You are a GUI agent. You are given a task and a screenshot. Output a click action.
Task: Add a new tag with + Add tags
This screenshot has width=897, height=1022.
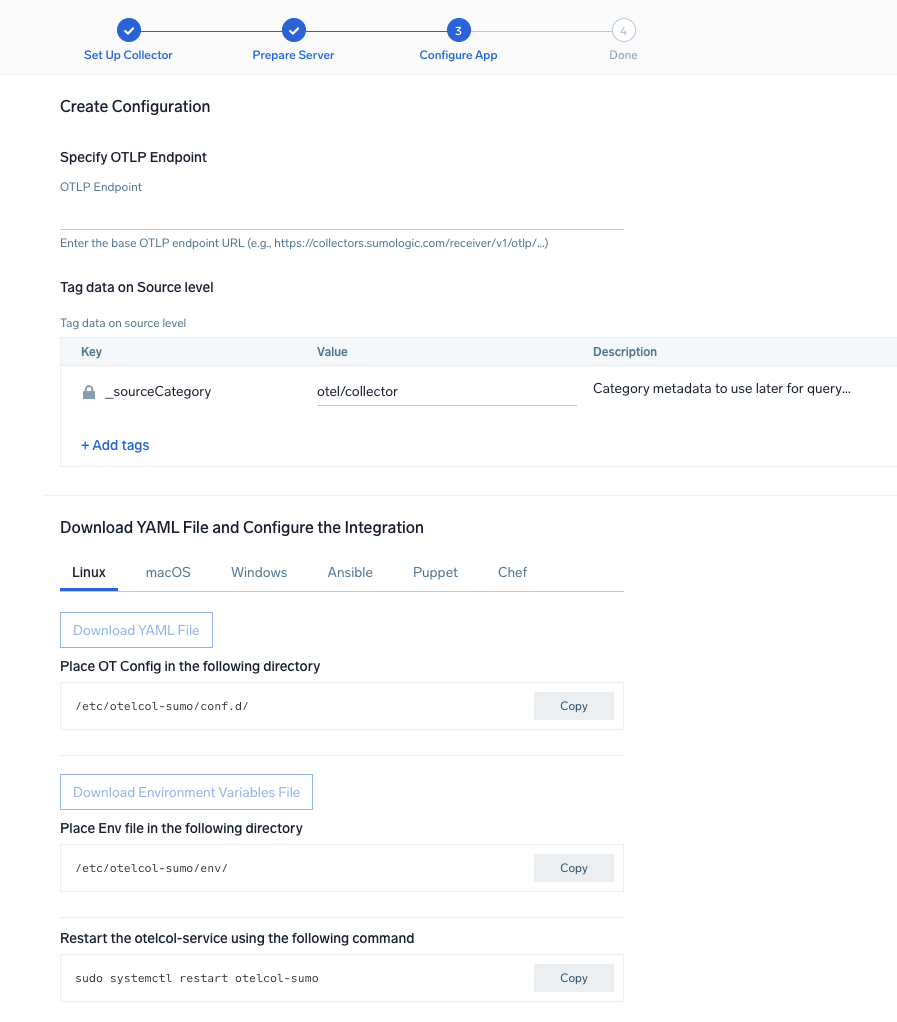pos(115,445)
